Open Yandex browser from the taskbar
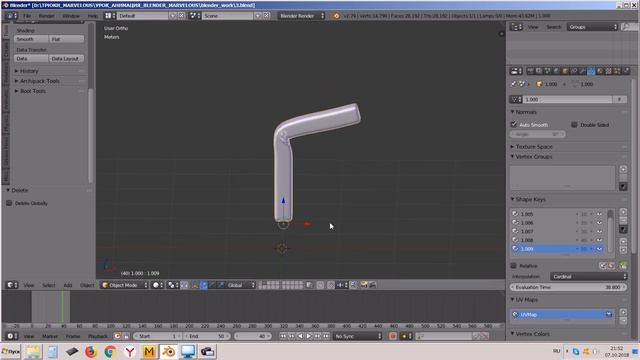The height and width of the screenshot is (360, 640). pos(130,351)
